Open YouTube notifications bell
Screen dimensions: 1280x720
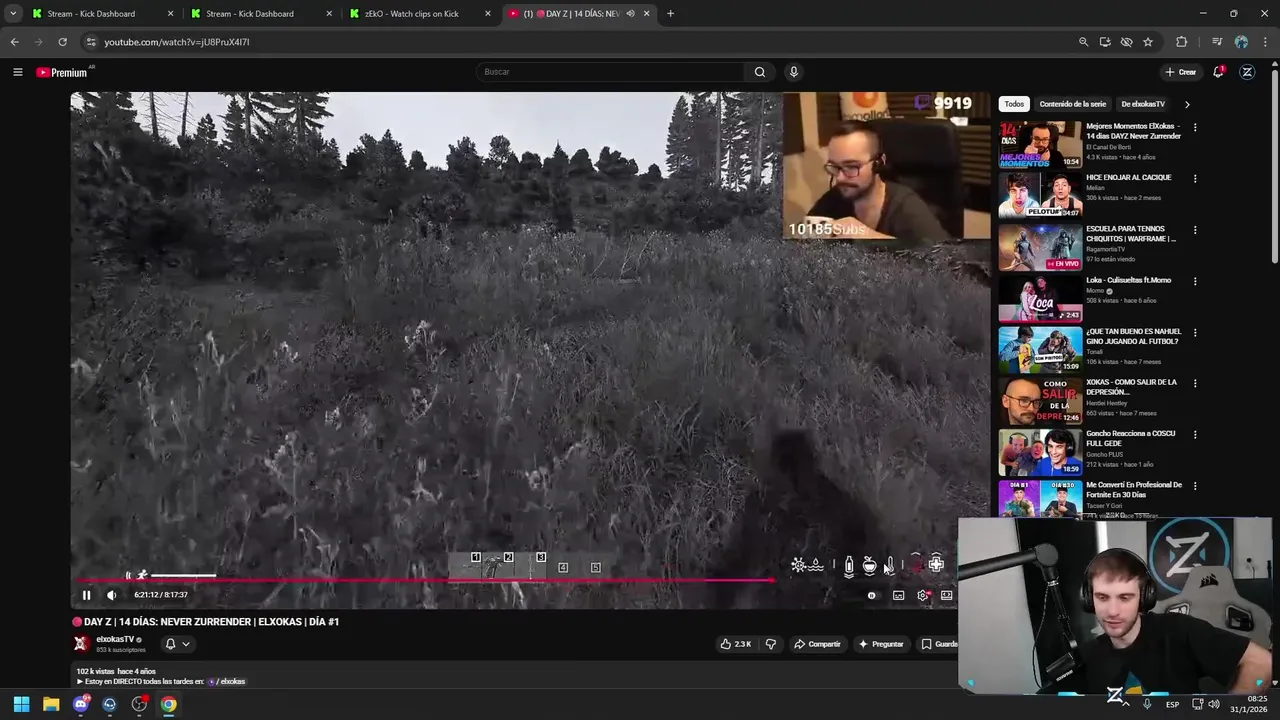click(1218, 72)
